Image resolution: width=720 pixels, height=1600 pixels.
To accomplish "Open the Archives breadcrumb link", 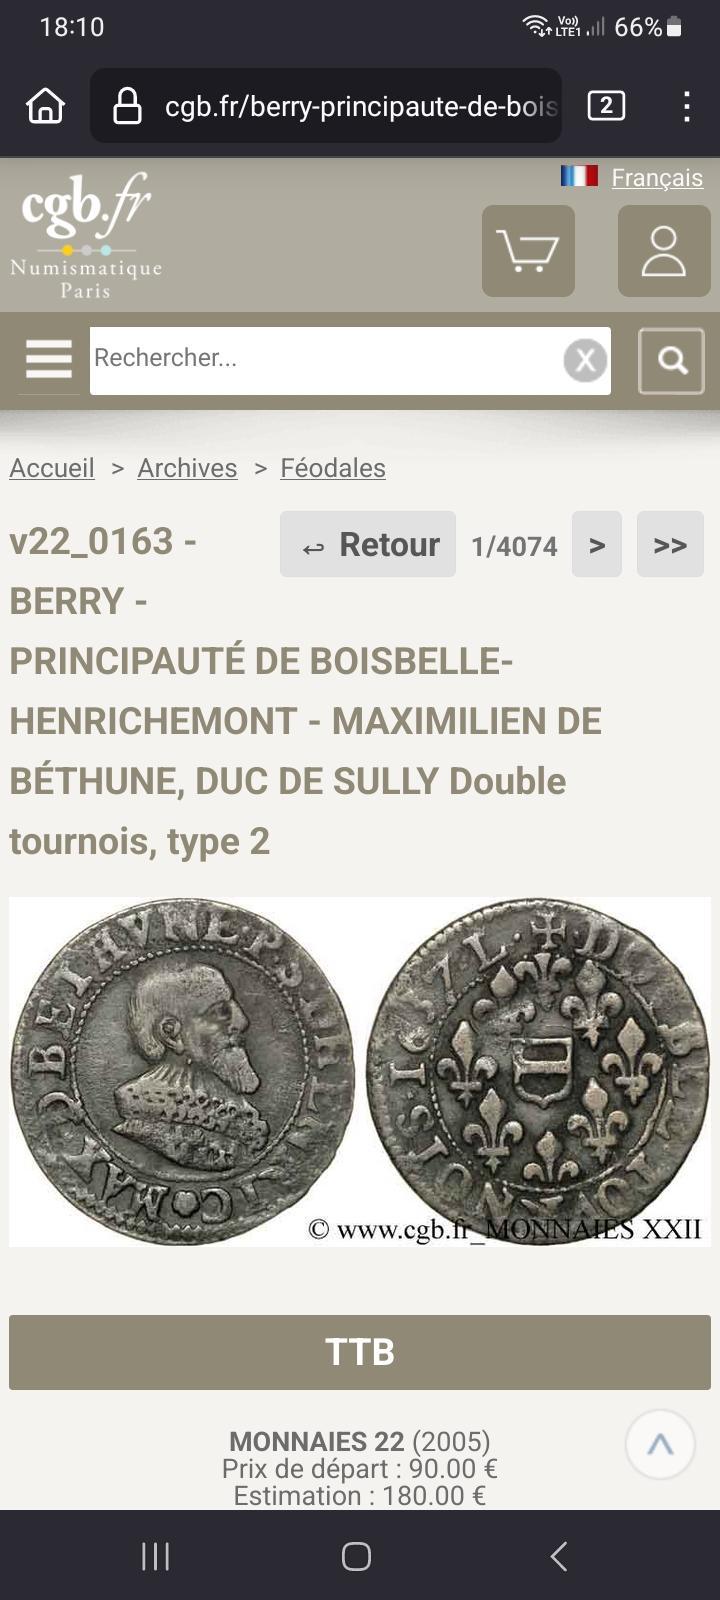I will (187, 468).
